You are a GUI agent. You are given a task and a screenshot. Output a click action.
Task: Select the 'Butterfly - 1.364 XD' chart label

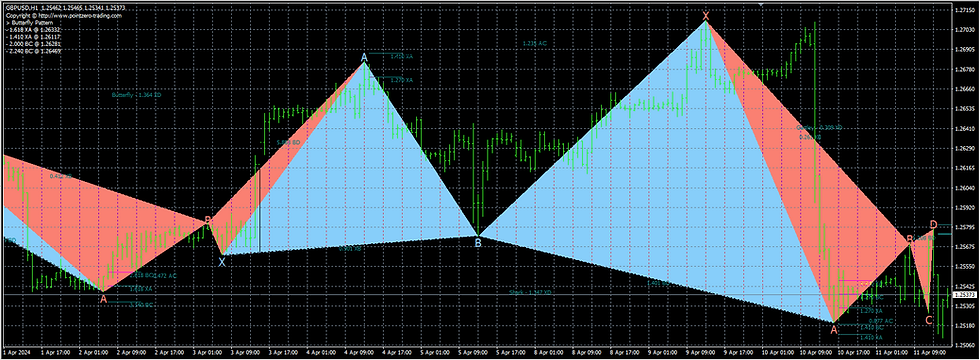(137, 96)
